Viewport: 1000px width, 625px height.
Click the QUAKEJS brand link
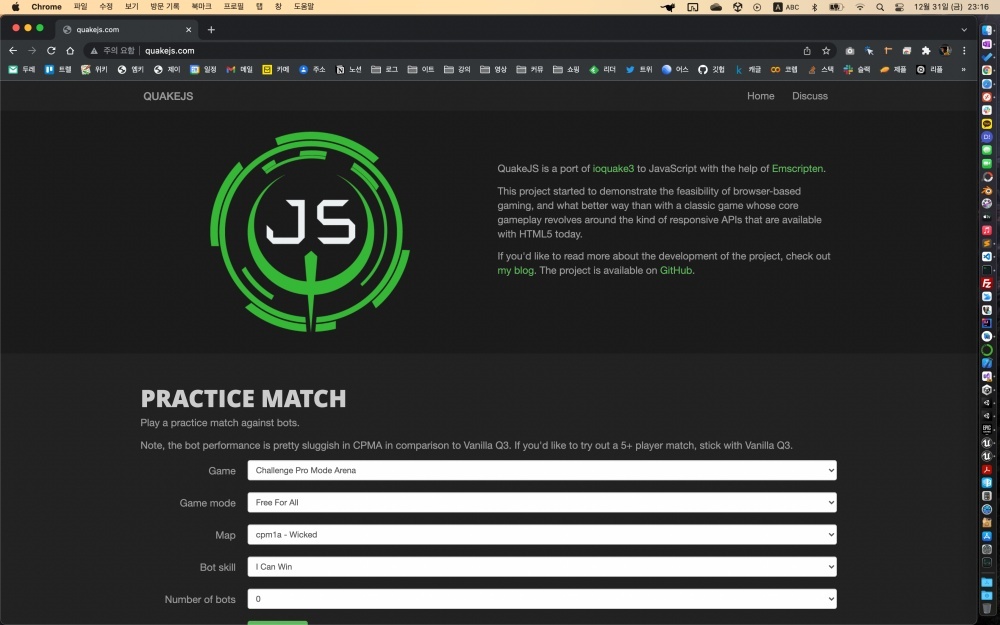168,96
